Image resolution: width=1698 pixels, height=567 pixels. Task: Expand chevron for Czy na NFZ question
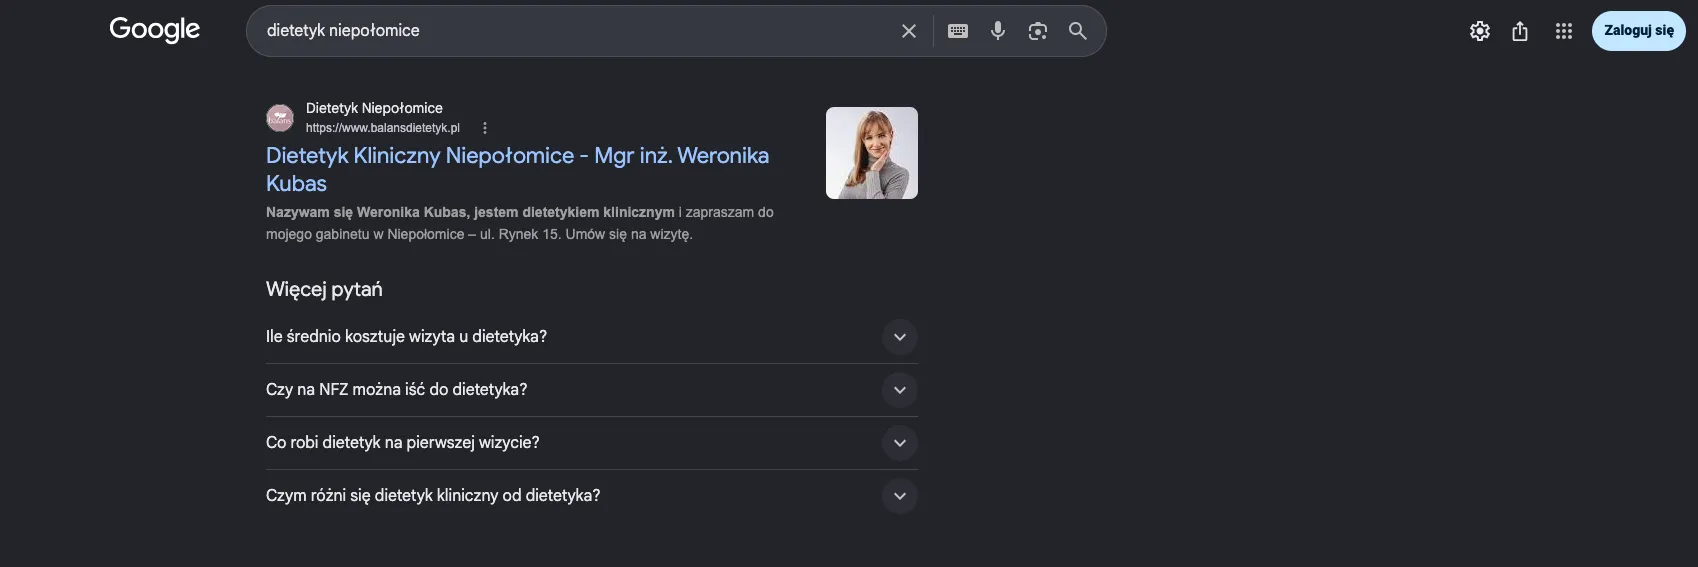900,390
